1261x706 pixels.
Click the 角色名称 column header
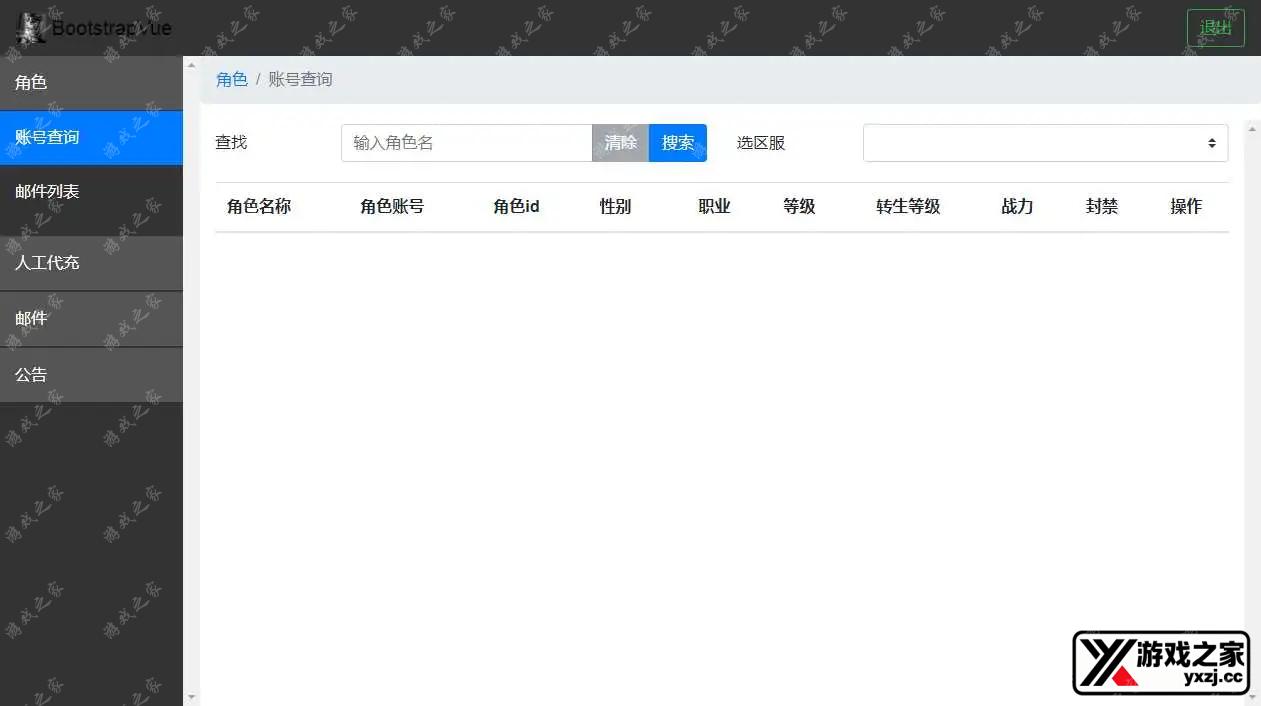click(x=259, y=207)
